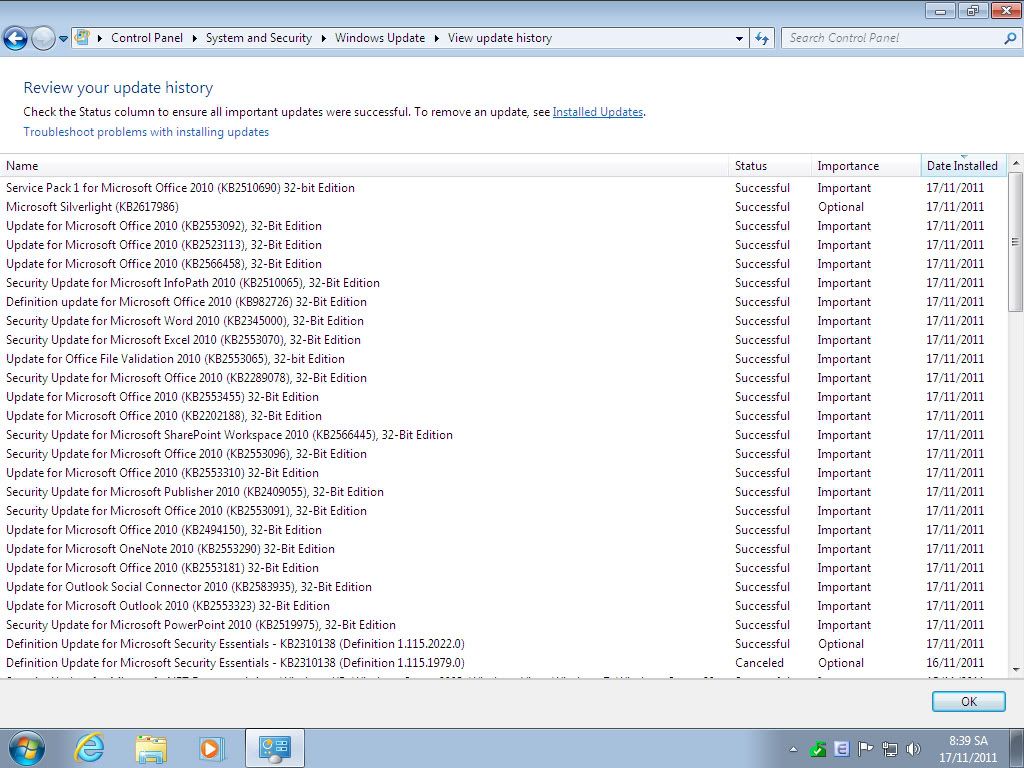
Task: Click the blue E tray icon
Action: [842, 749]
